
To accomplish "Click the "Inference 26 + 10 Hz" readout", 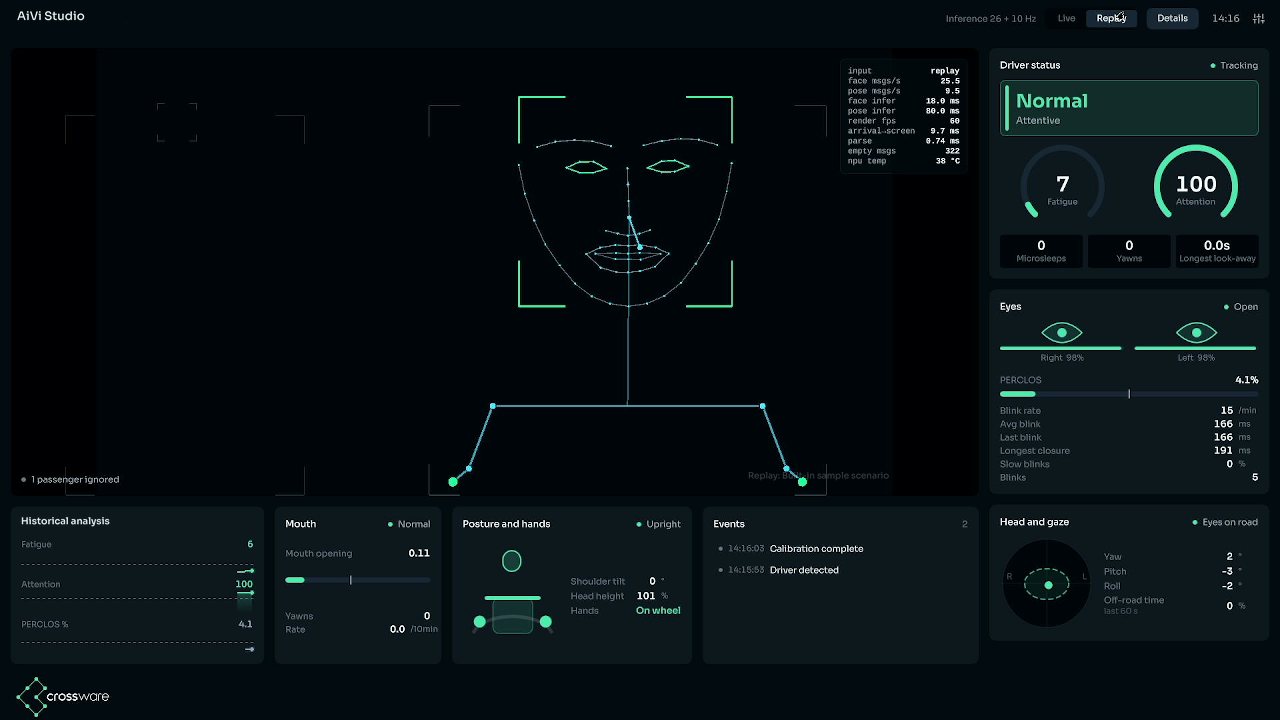I will click(991, 19).
